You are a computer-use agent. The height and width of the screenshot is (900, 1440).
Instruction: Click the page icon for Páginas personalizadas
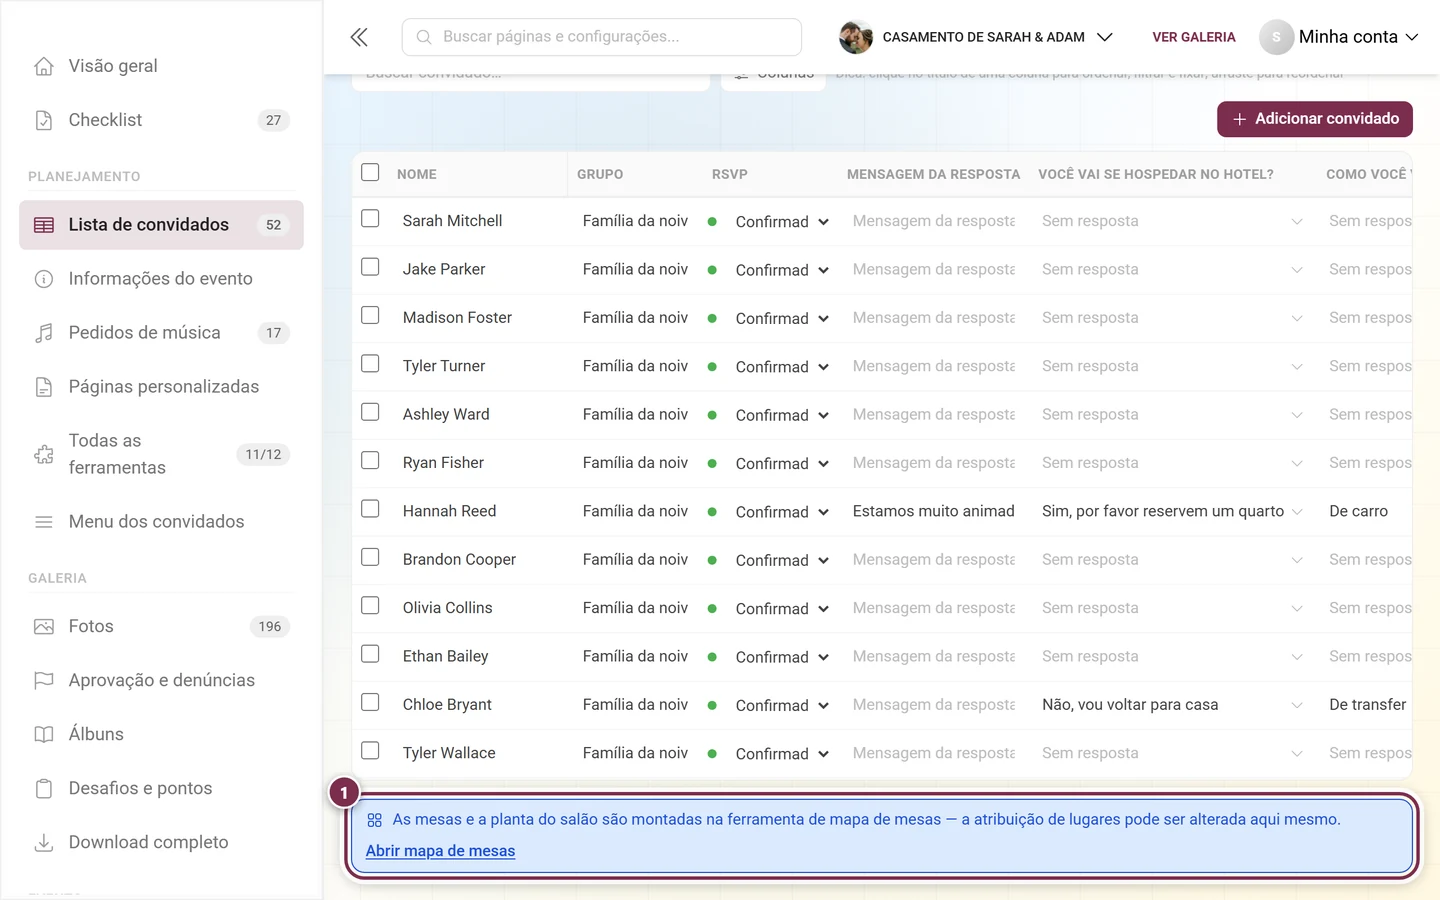(x=44, y=387)
